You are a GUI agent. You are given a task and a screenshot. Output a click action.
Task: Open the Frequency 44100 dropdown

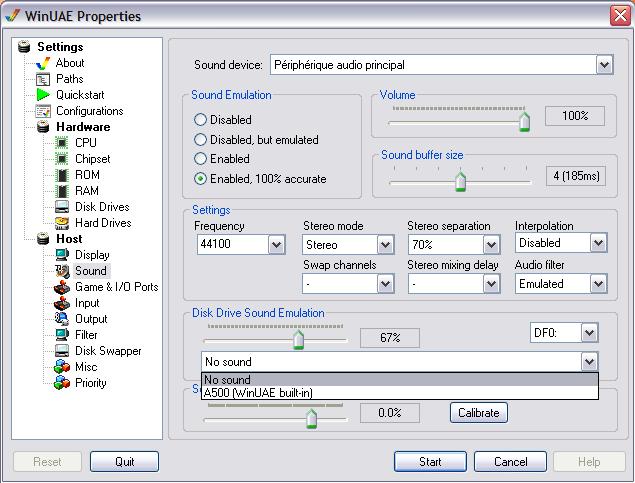tap(277, 245)
